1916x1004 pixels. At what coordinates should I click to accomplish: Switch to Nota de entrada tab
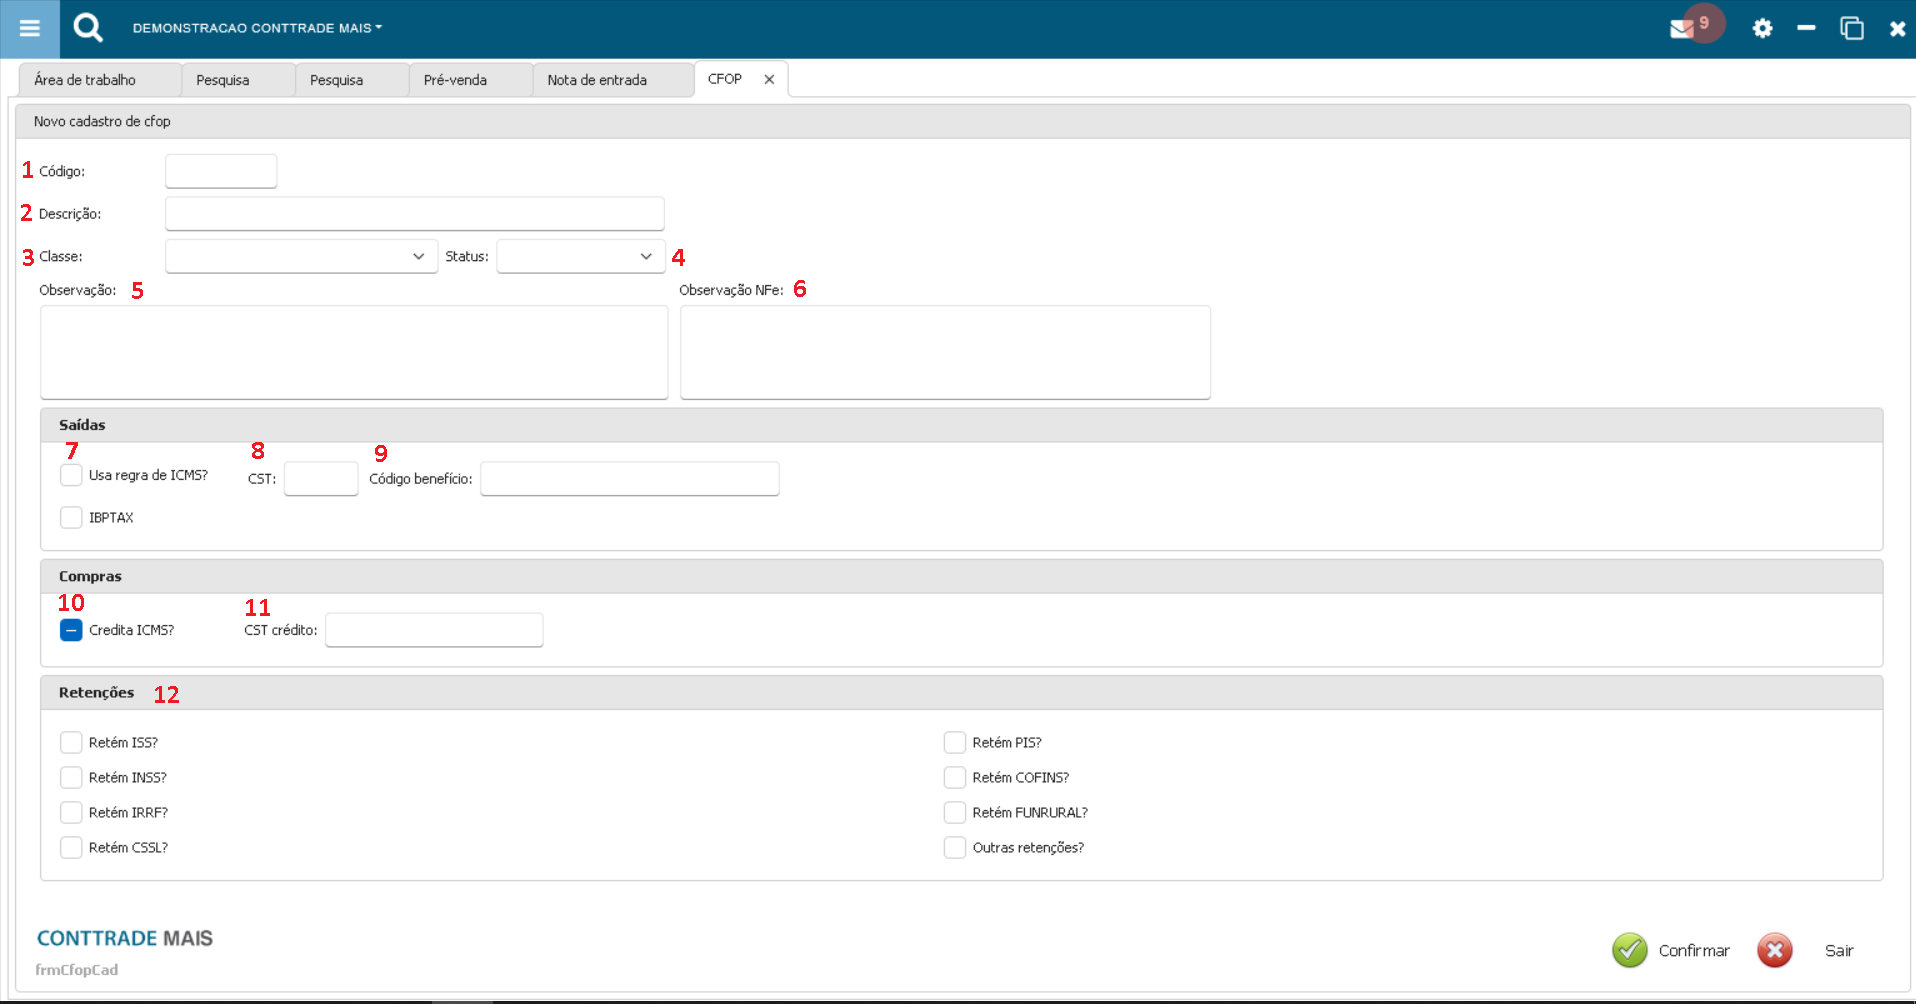pos(597,80)
